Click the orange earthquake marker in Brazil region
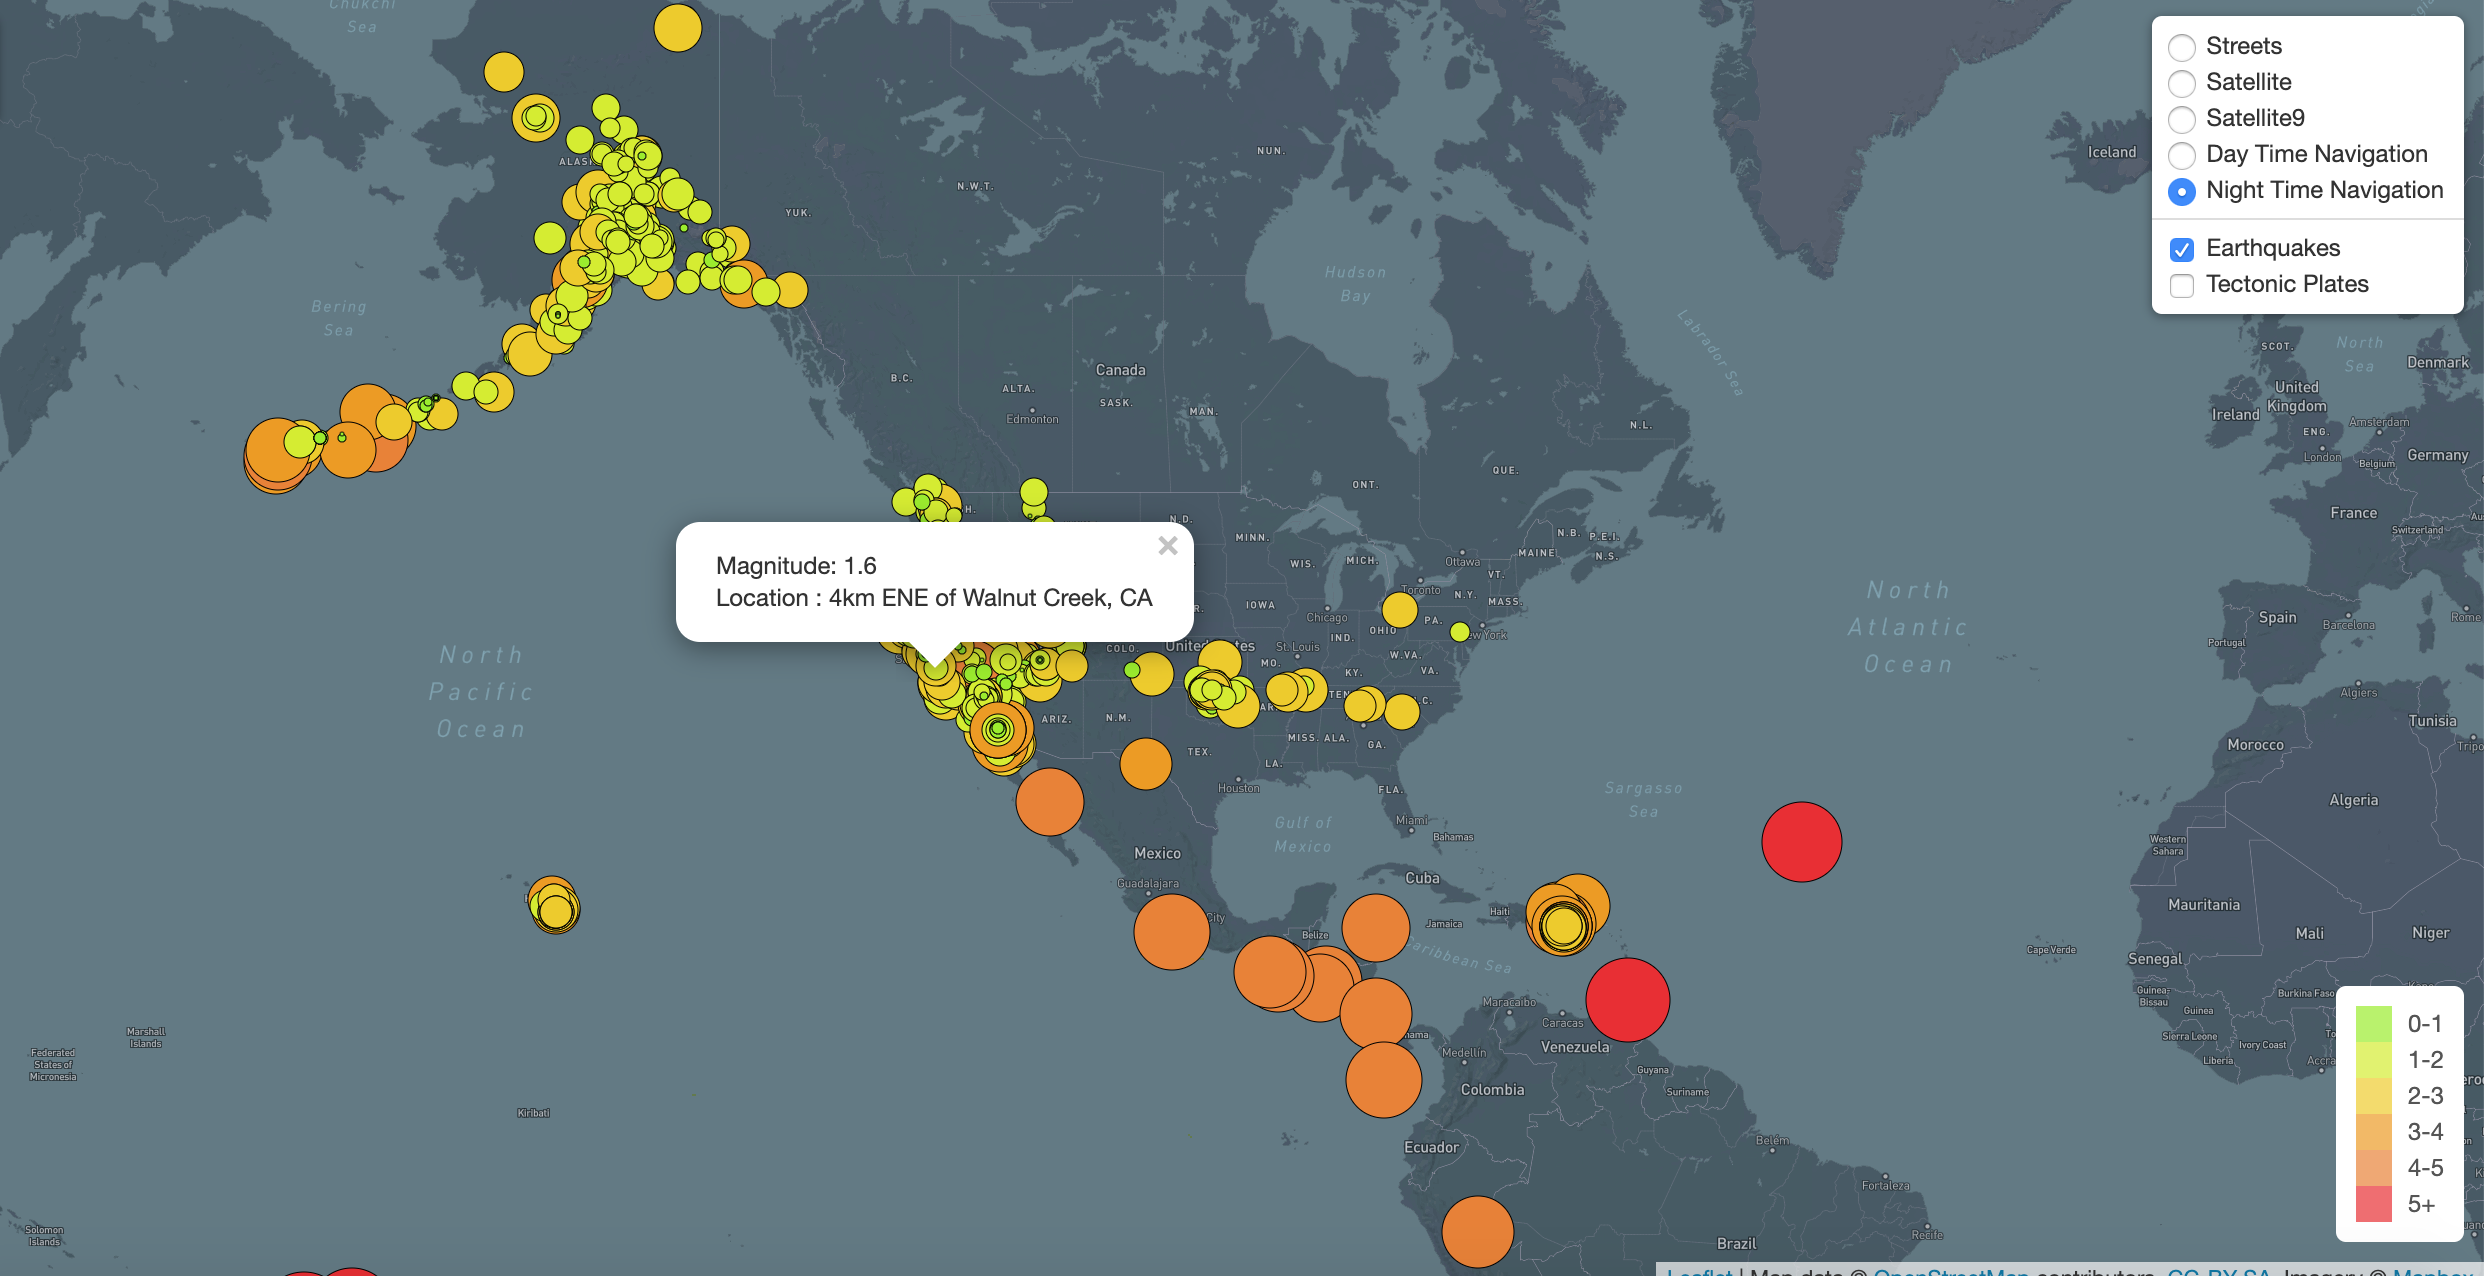The image size is (2484, 1276). [1477, 1232]
